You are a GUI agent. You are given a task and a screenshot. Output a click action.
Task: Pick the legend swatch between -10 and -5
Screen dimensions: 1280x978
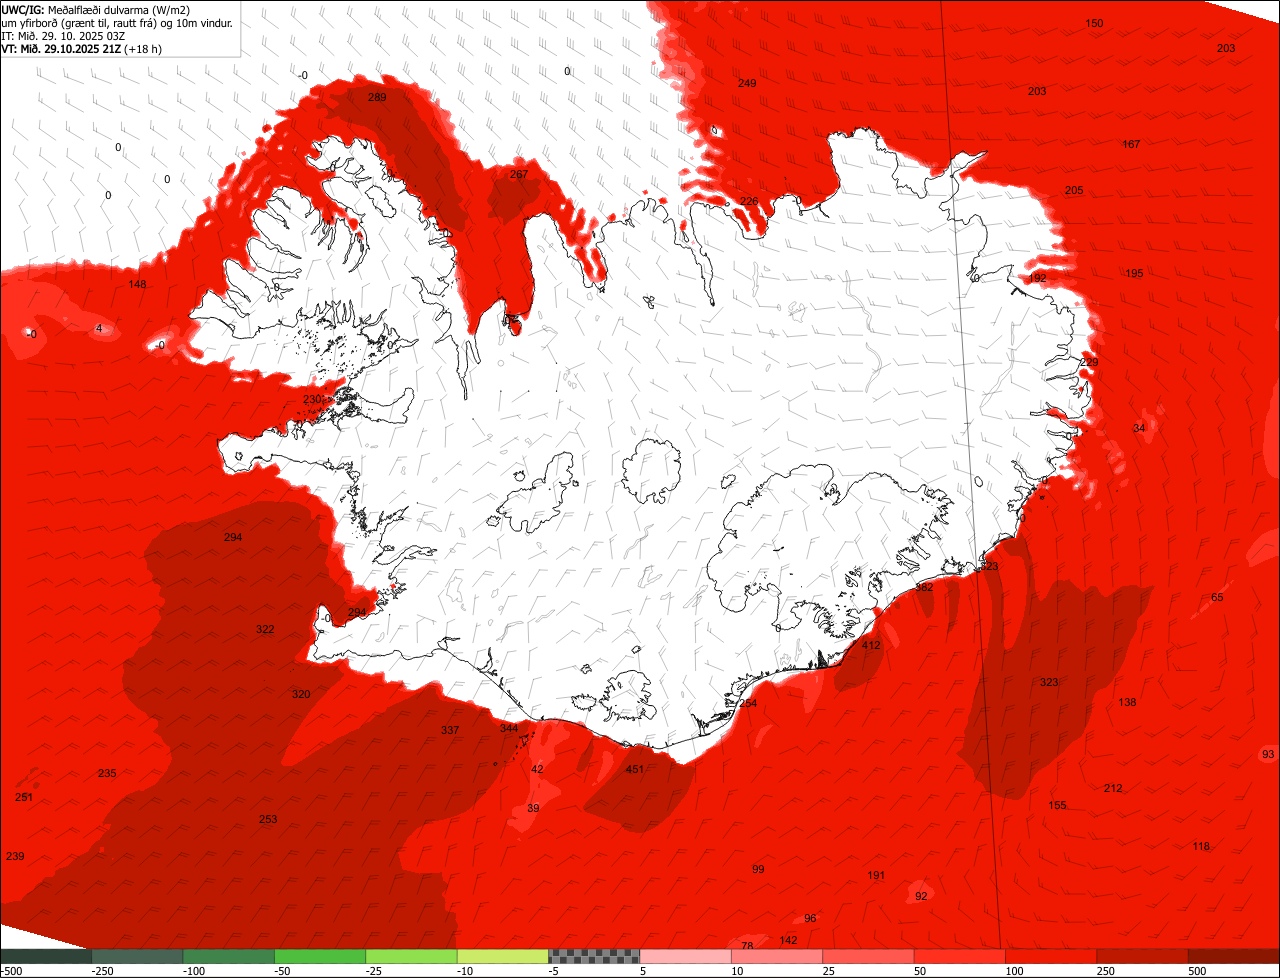pyautogui.click(x=503, y=956)
